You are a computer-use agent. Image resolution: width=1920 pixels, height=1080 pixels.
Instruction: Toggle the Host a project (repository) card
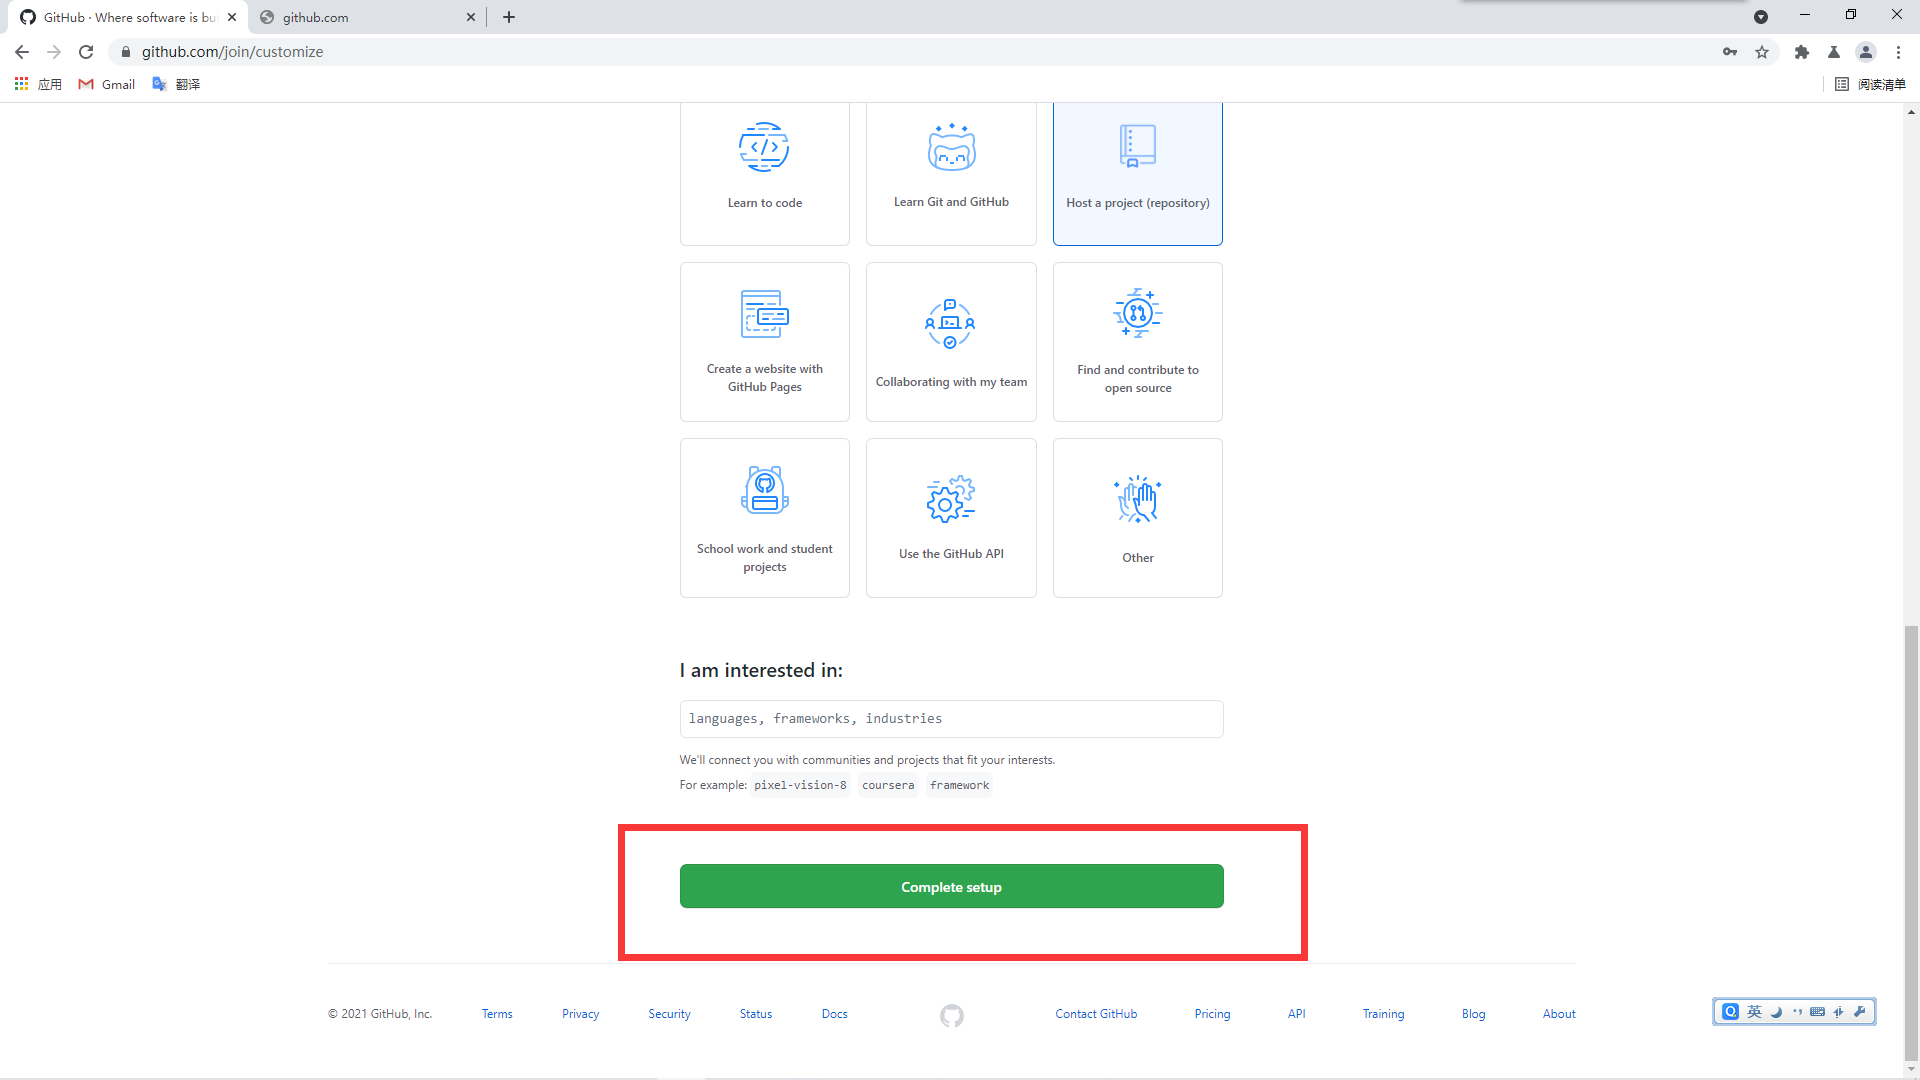(1138, 173)
